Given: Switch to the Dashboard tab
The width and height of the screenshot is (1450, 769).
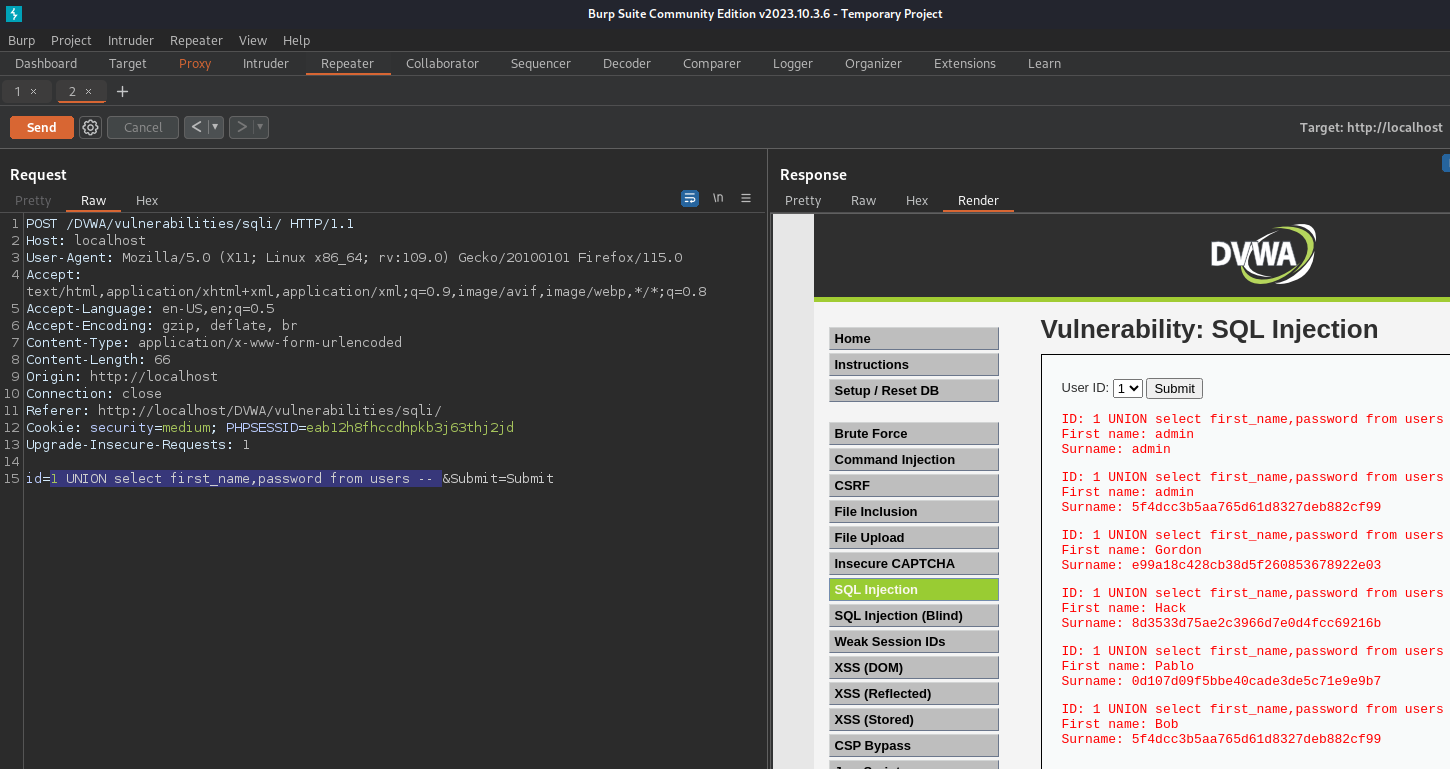Looking at the screenshot, I should pyautogui.click(x=46, y=63).
